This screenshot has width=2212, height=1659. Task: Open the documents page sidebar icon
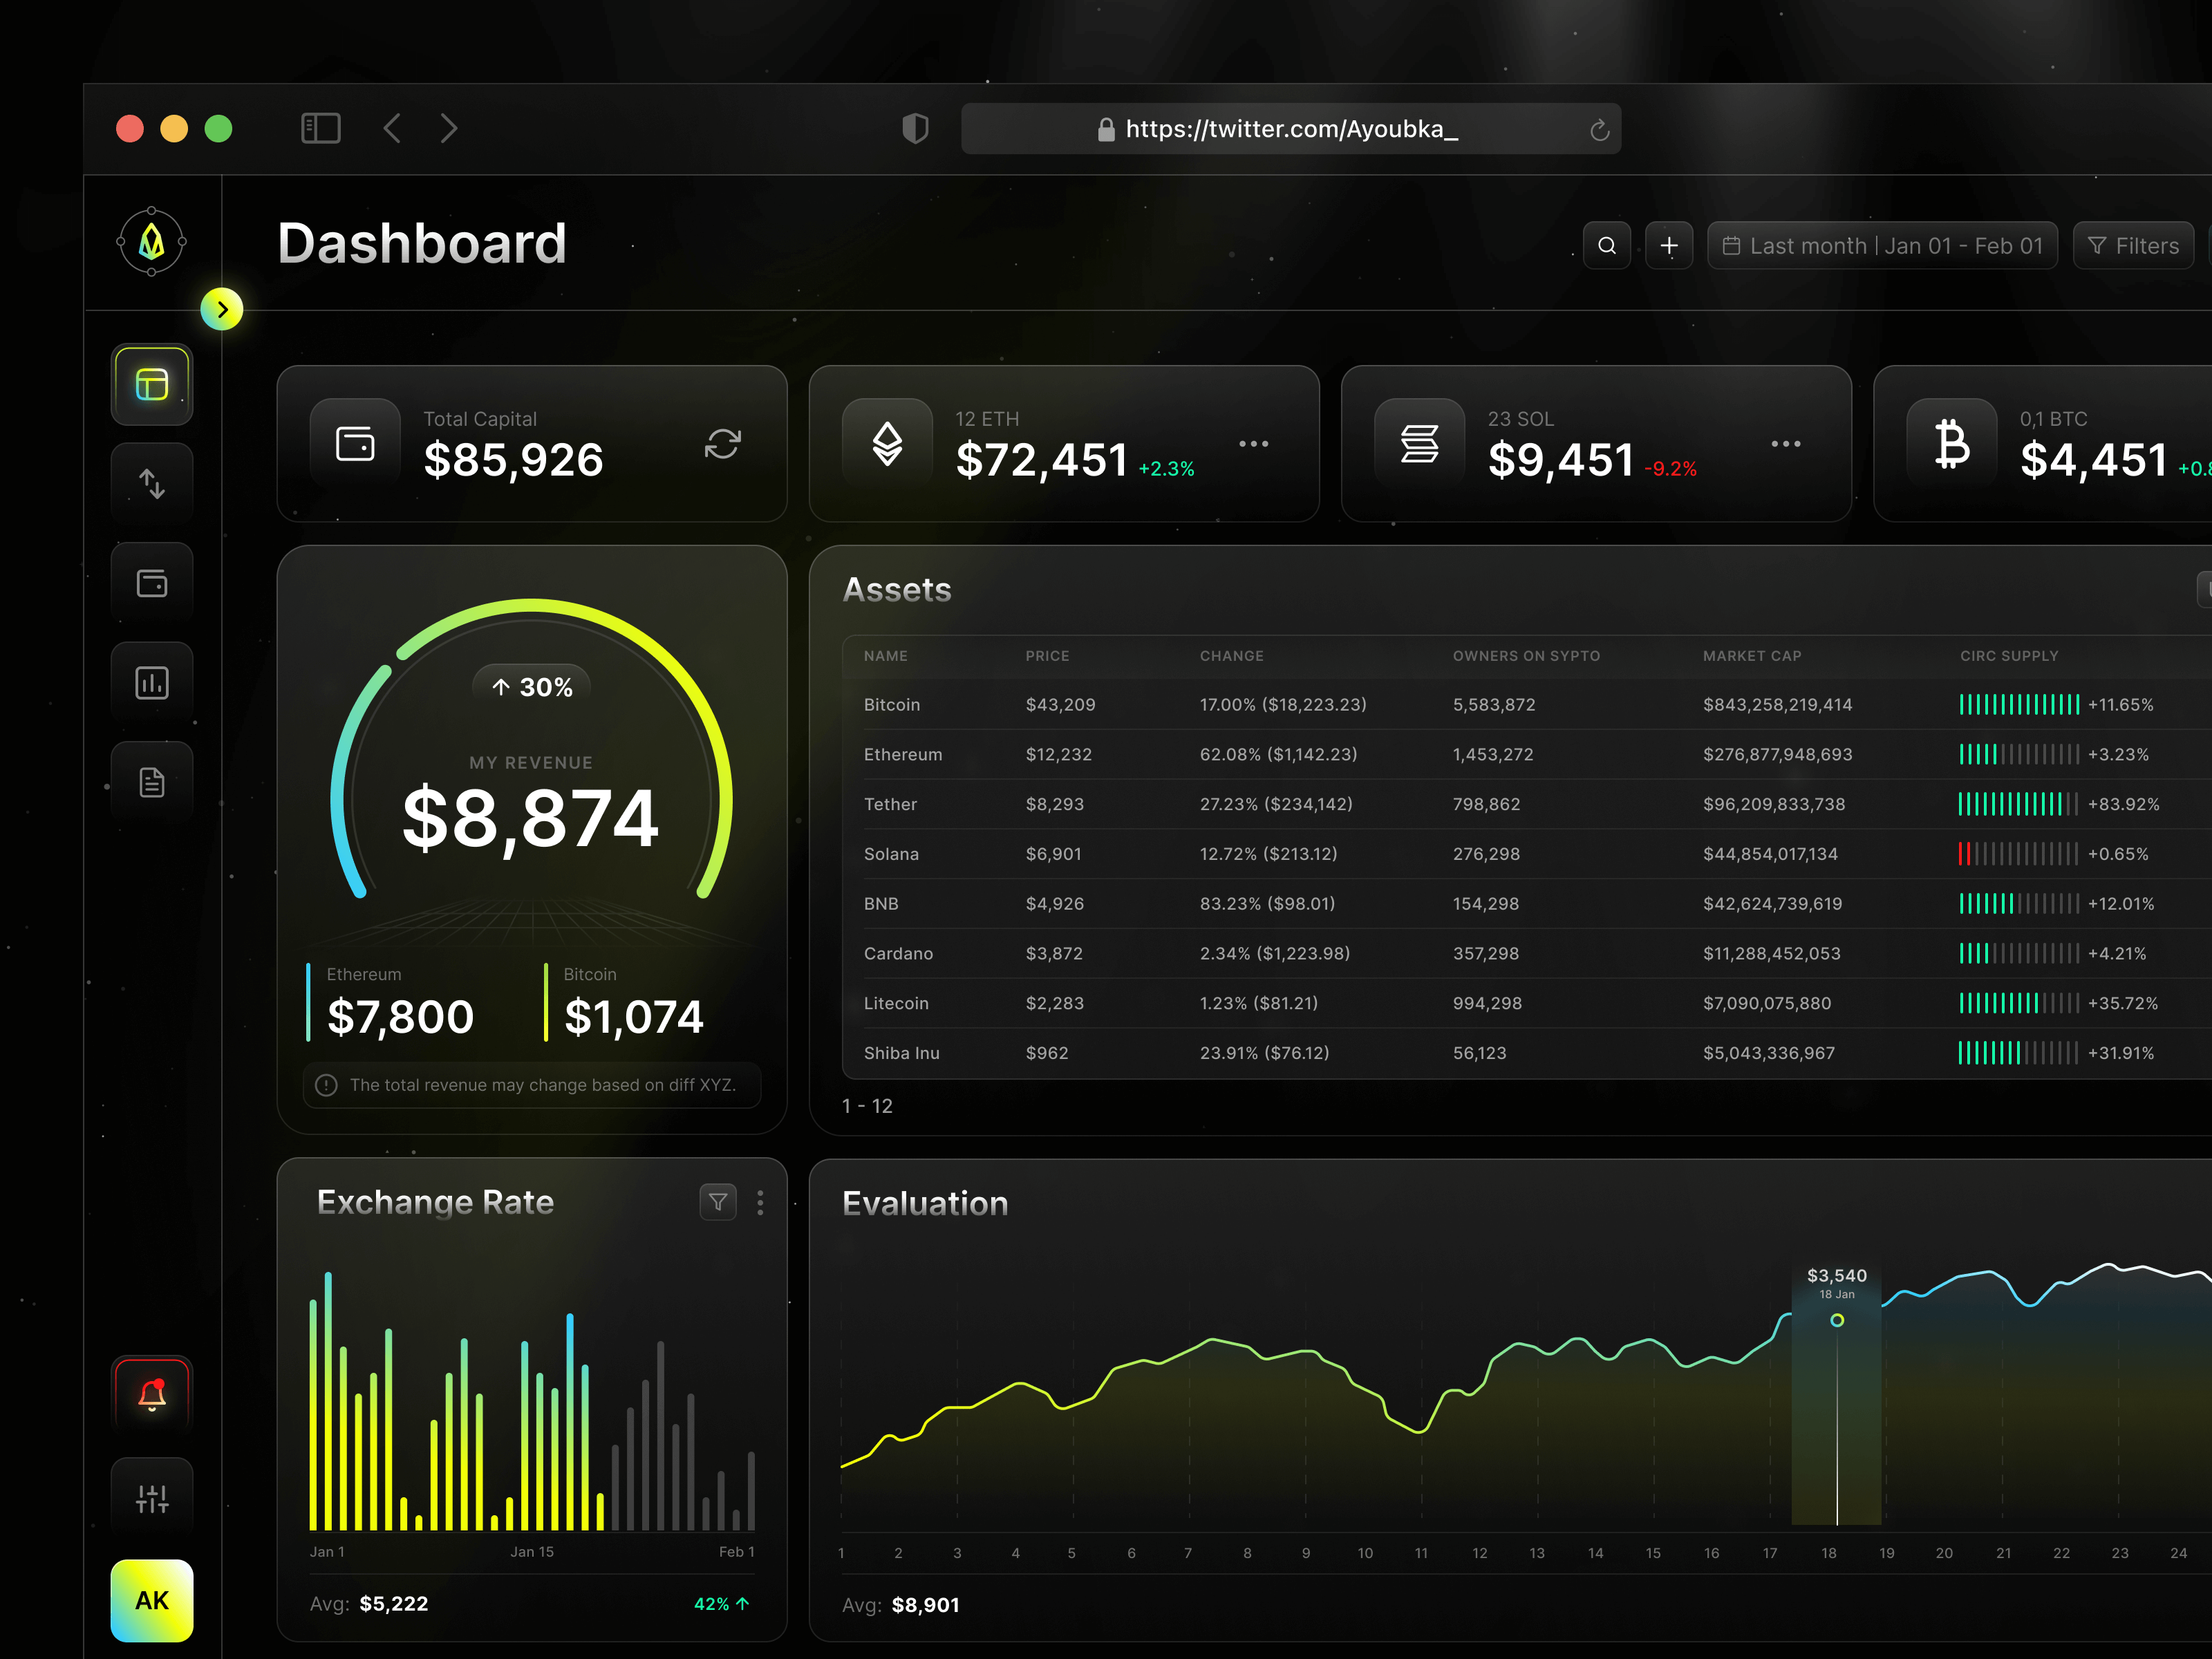152,782
